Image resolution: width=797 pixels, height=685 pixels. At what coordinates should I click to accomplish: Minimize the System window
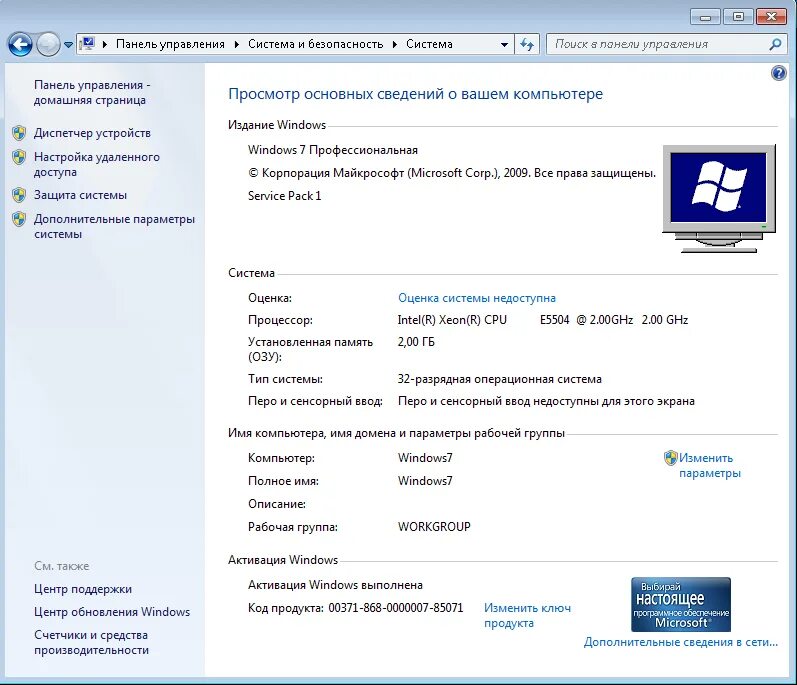coord(705,17)
